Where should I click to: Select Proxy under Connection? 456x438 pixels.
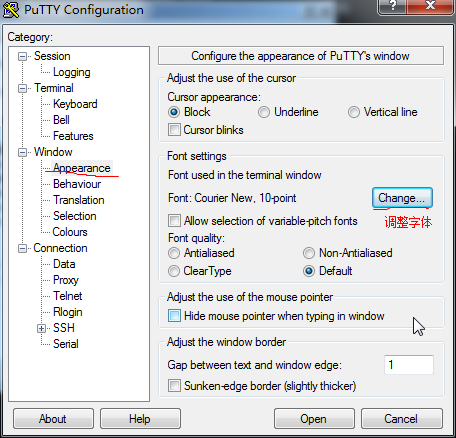pyautogui.click(x=66, y=280)
